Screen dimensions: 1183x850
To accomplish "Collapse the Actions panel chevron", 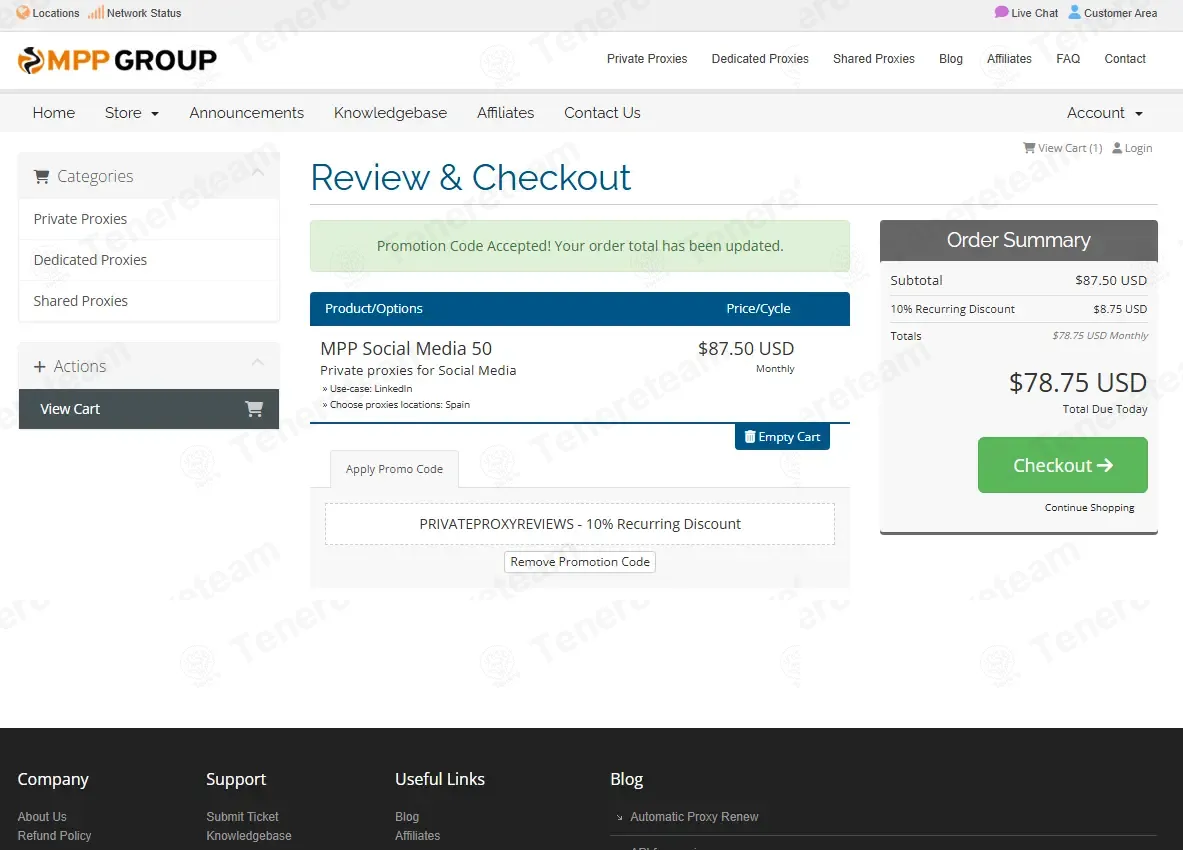I will (257, 363).
